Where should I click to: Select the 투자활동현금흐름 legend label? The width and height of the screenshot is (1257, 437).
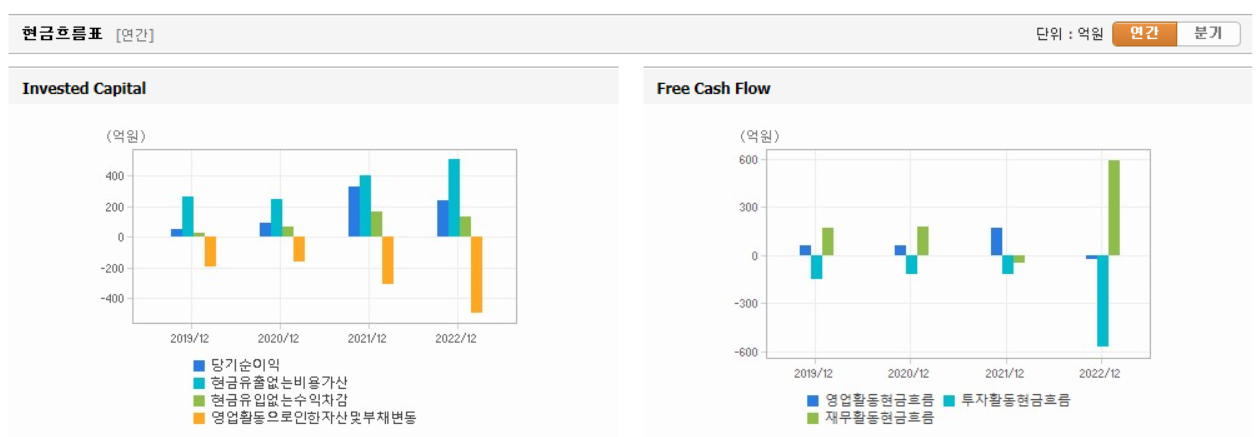click(x=1015, y=400)
